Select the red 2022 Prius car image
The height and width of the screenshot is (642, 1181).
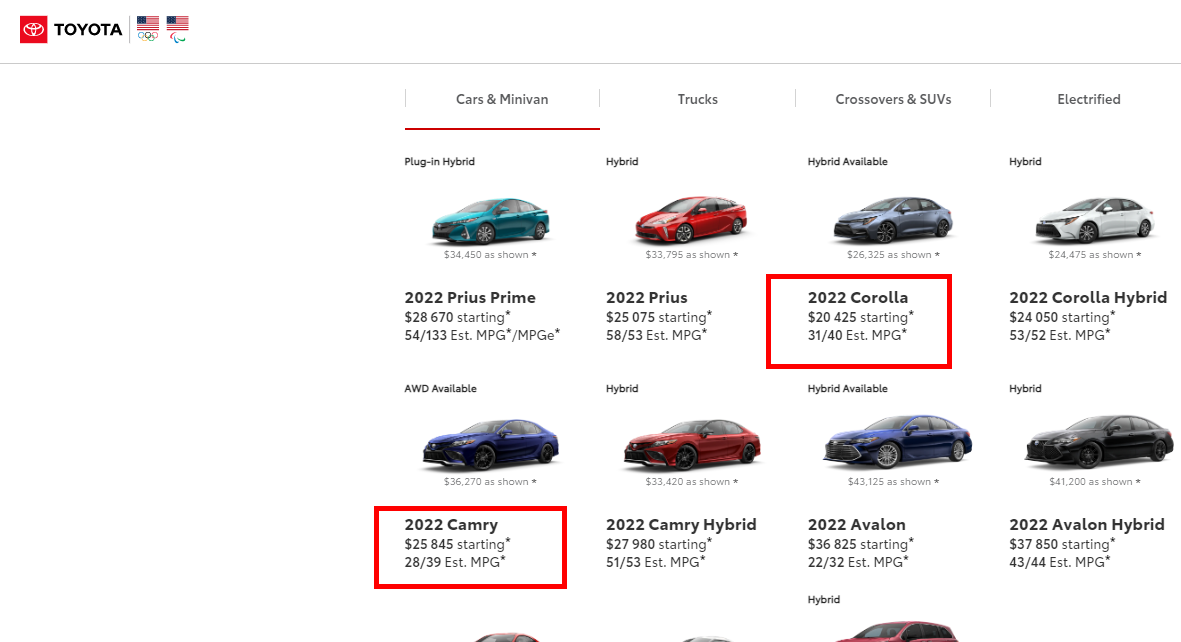pos(691,219)
